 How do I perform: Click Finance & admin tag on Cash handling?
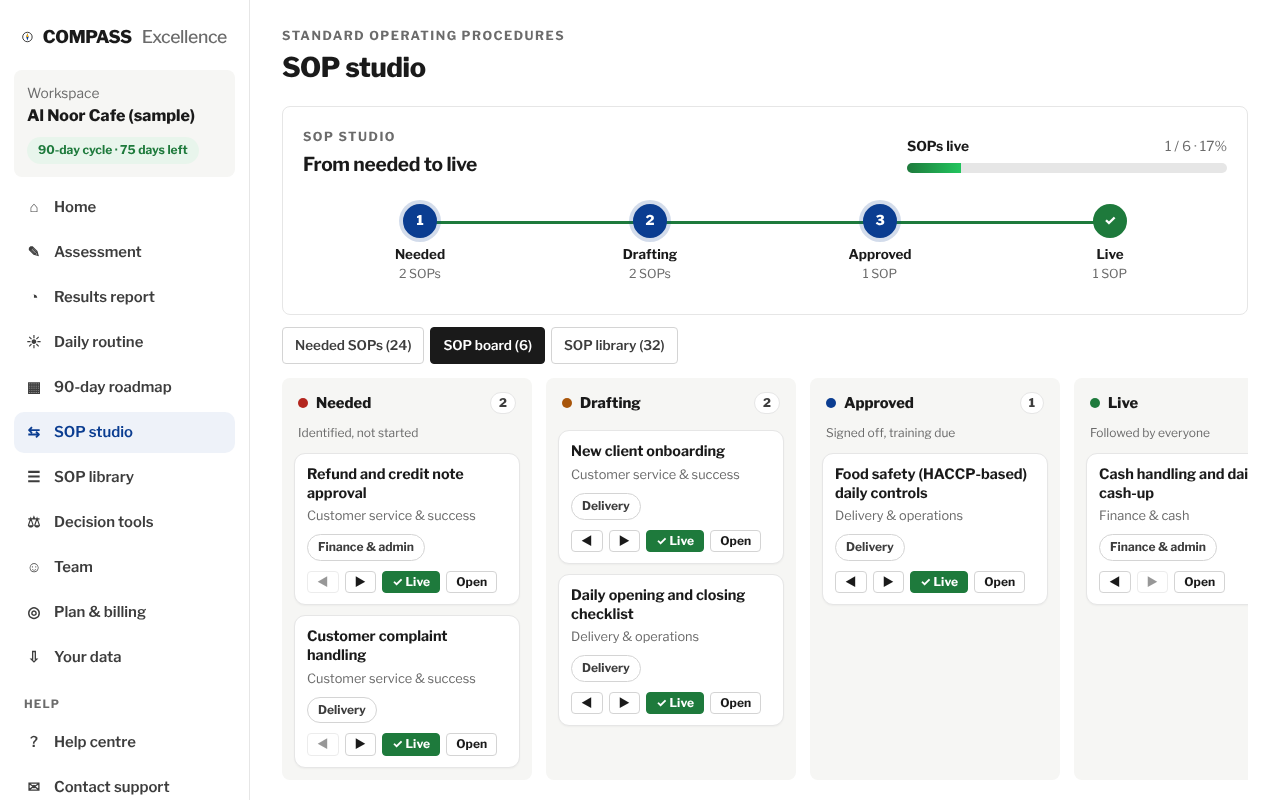click(x=1158, y=547)
